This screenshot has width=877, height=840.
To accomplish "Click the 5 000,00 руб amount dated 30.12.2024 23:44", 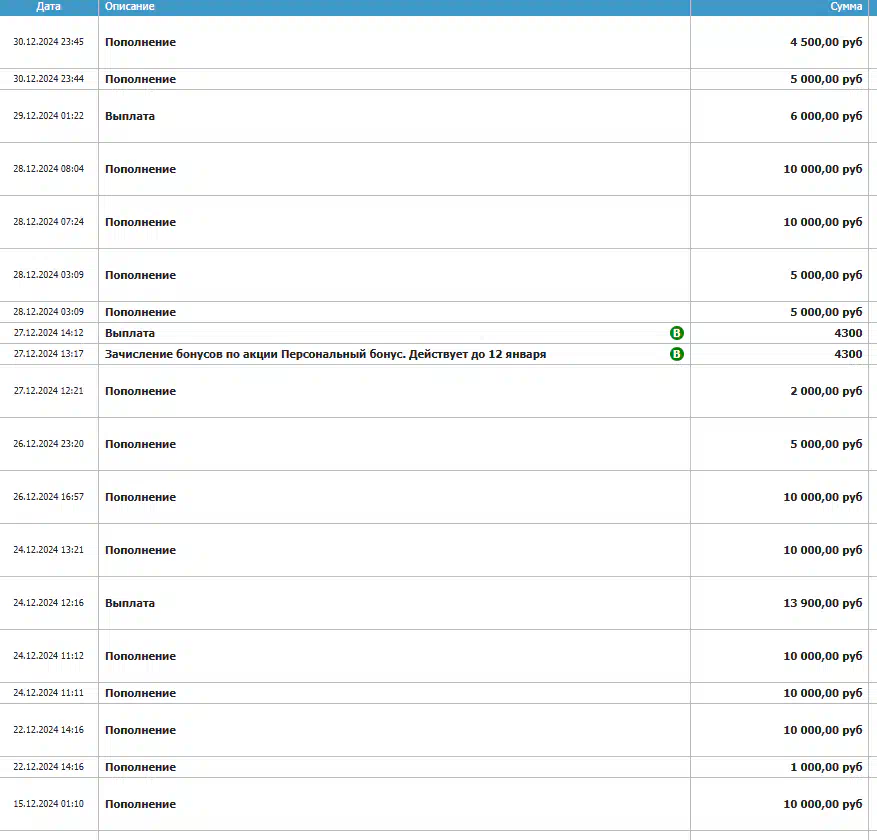I will pos(826,79).
